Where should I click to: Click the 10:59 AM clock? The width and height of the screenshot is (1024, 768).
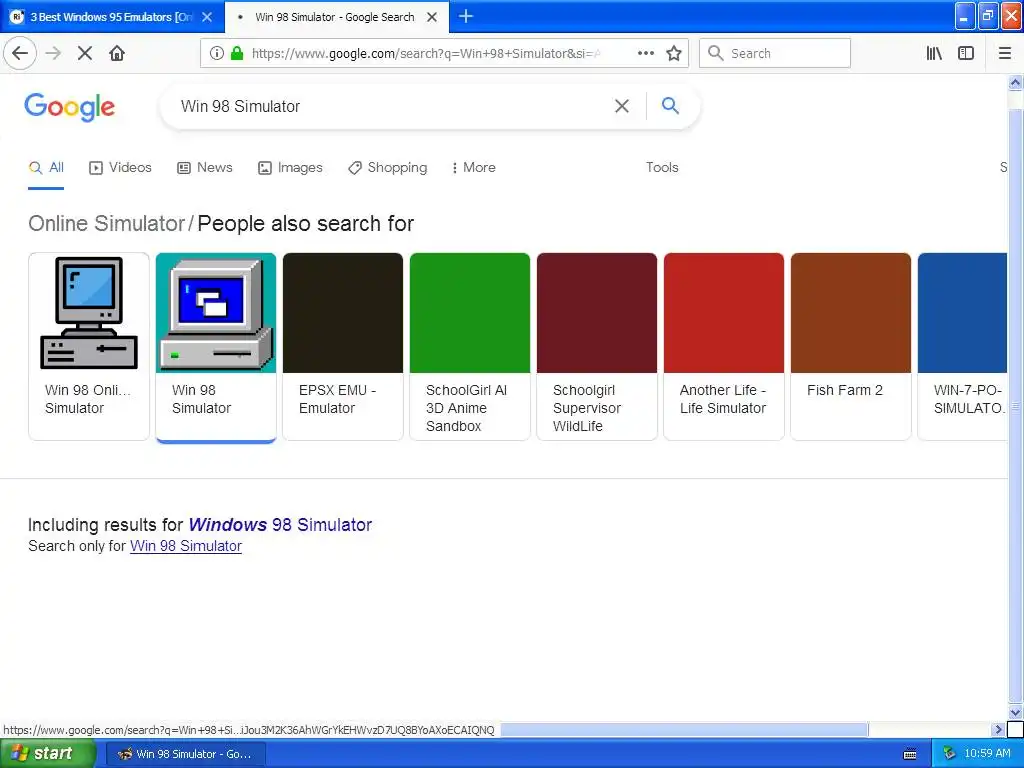(x=987, y=754)
